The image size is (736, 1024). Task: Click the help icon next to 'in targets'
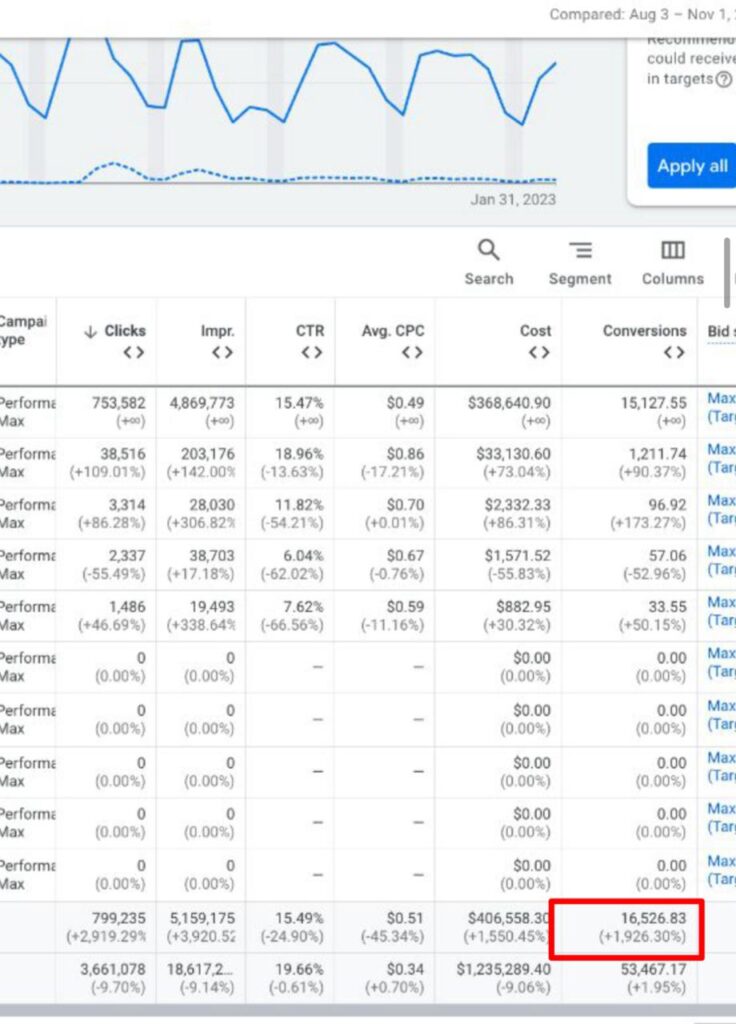pyautogui.click(x=723, y=80)
